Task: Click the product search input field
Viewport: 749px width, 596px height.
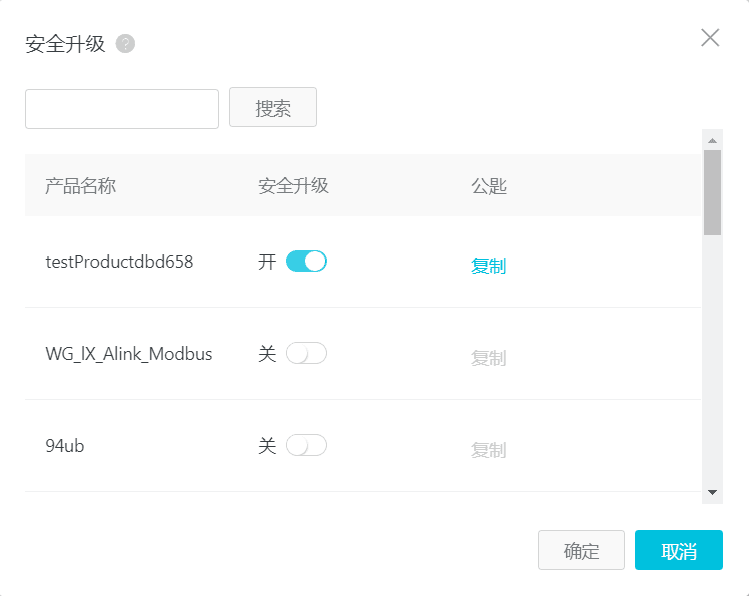Action: click(122, 109)
